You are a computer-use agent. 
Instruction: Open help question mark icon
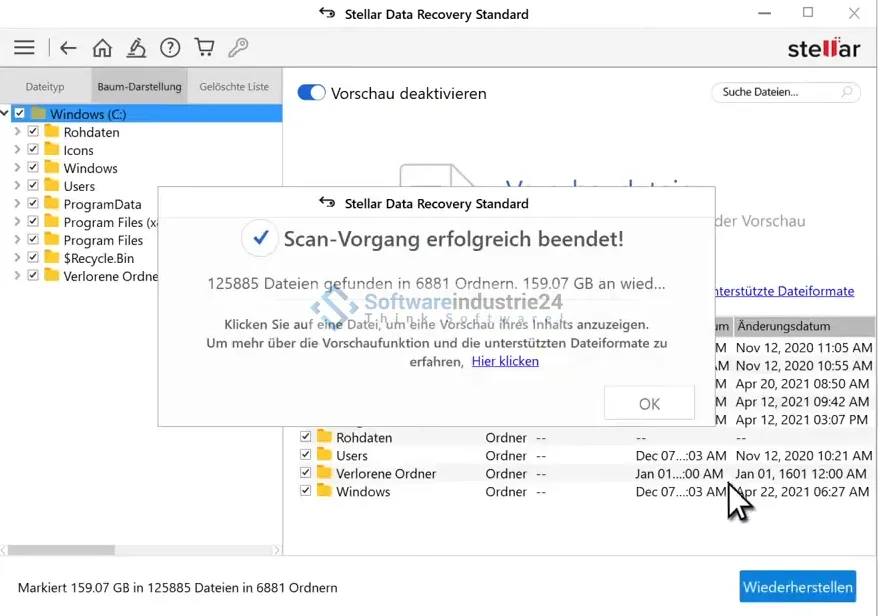pos(170,48)
